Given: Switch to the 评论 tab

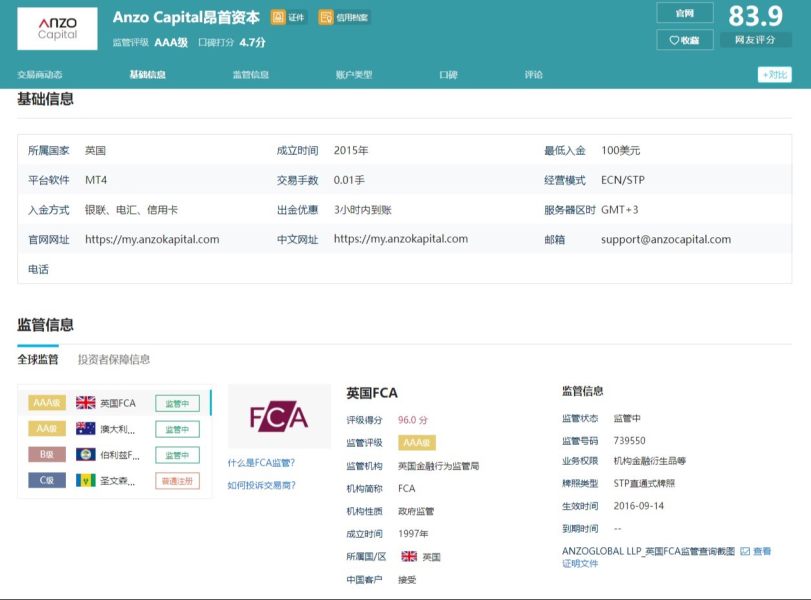Looking at the screenshot, I should (534, 74).
